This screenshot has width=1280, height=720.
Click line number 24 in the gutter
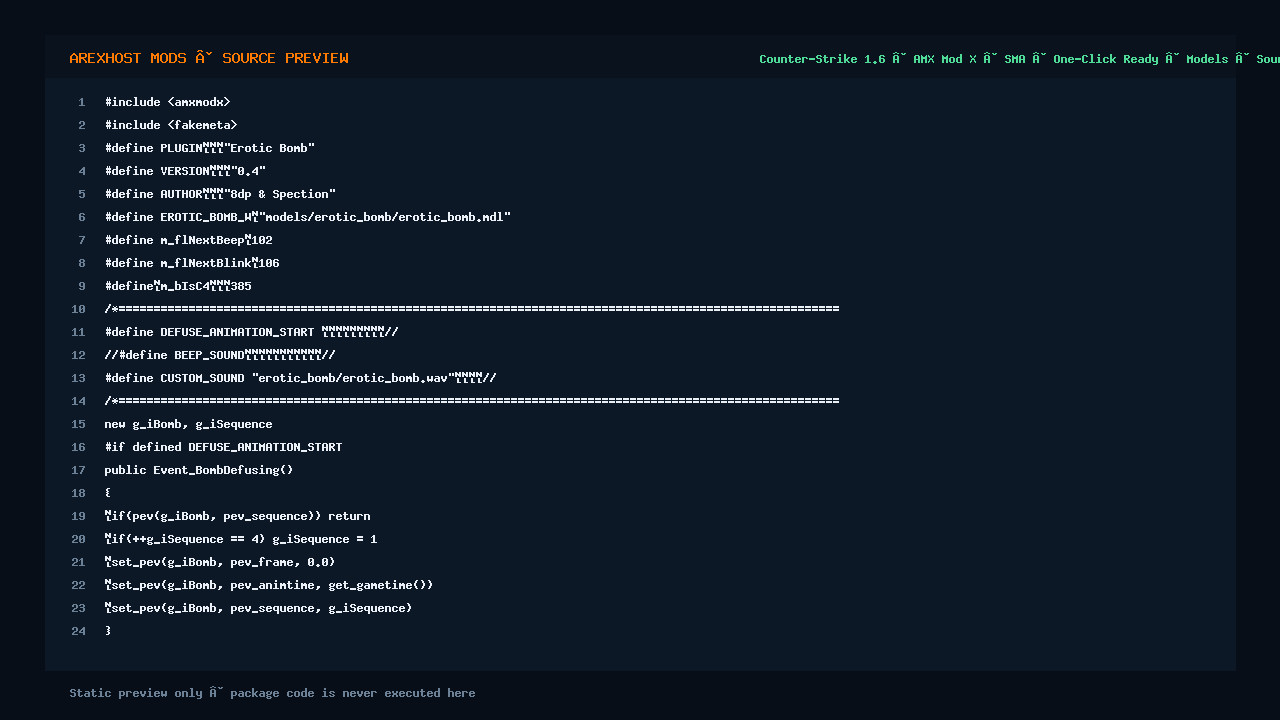click(79, 631)
